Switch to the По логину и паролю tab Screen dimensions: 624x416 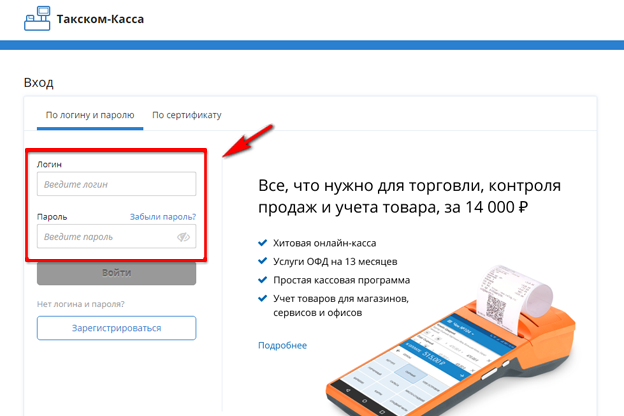[90, 115]
